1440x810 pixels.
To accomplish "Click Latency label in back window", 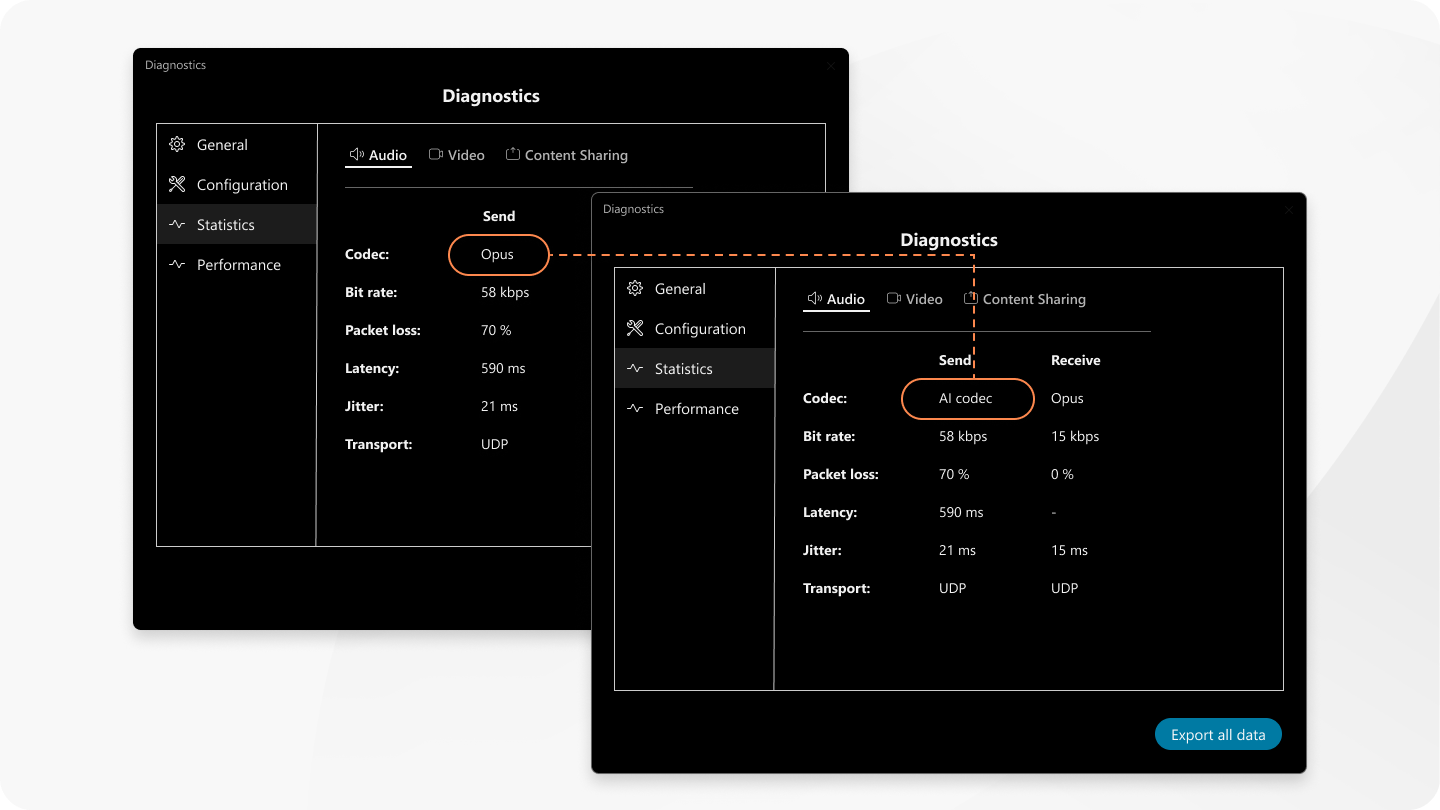I will (372, 368).
